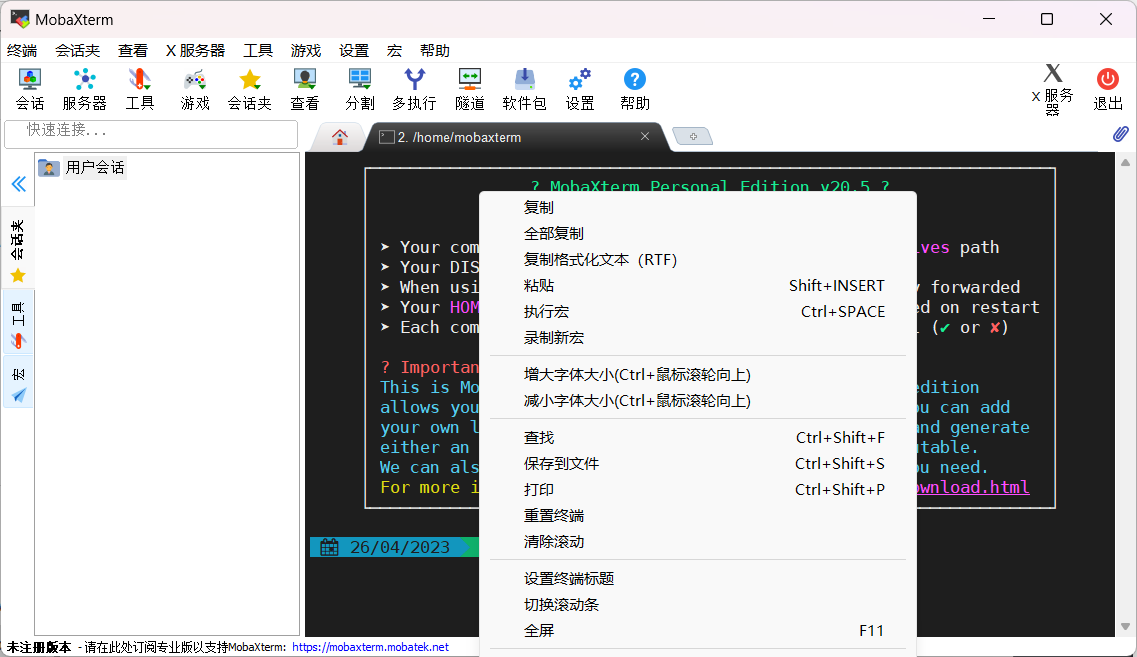The image size is (1137, 657).
Task: Select 执行宏 in the context menu
Action: [698, 312]
